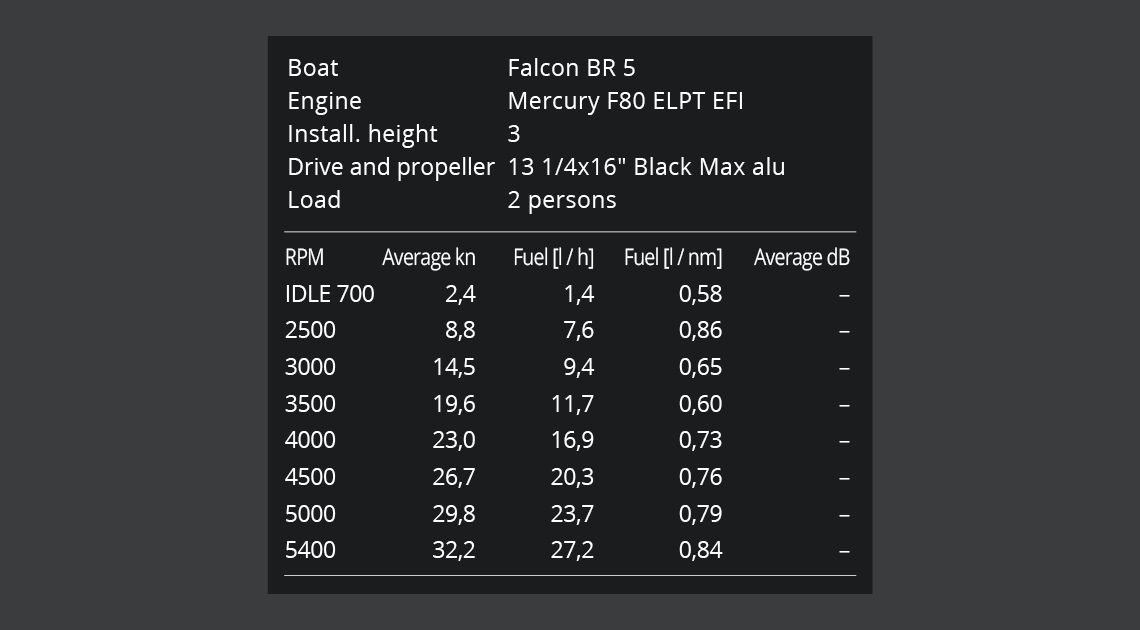The image size is (1140, 630).
Task: Click the Average kn column header
Action: click(428, 257)
